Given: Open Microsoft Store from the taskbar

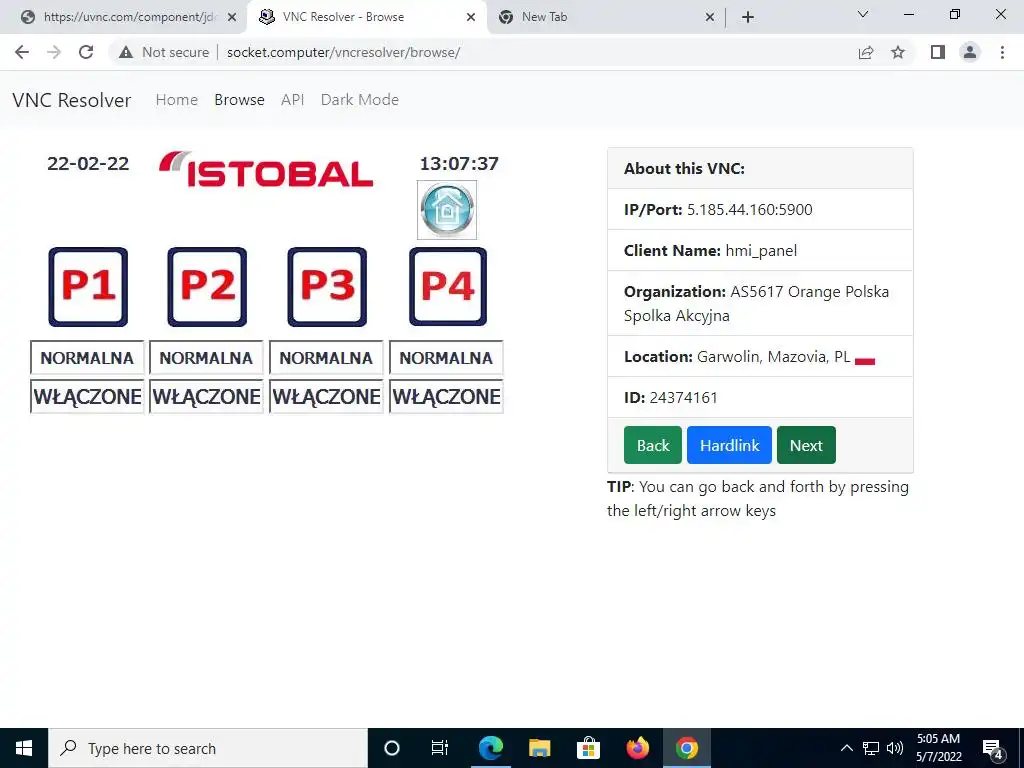Looking at the screenshot, I should tap(588, 748).
